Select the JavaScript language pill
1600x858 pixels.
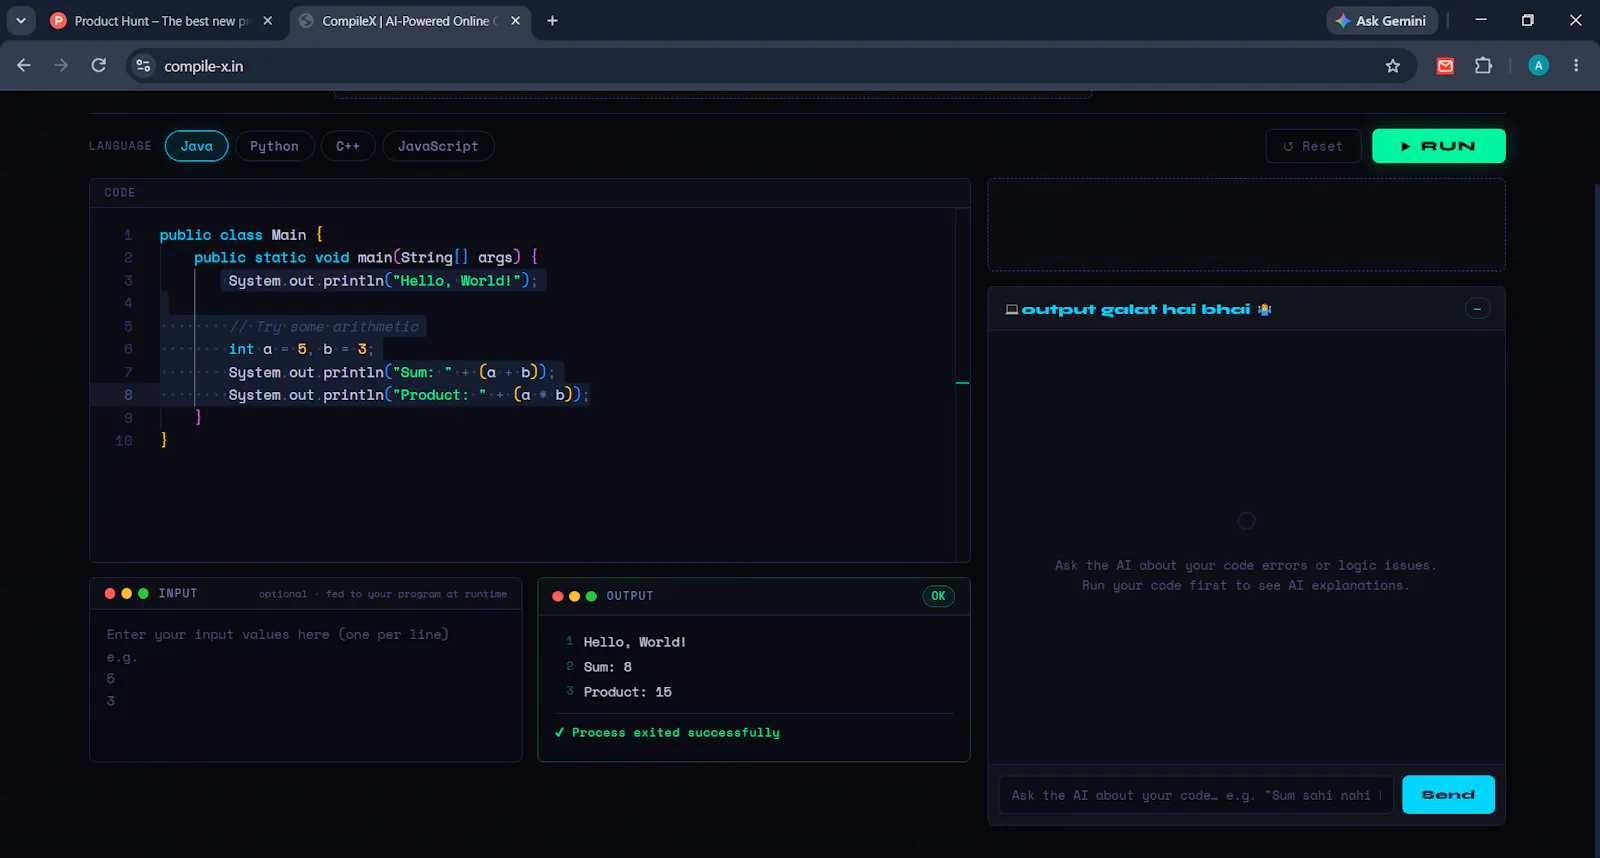pyautogui.click(x=438, y=146)
